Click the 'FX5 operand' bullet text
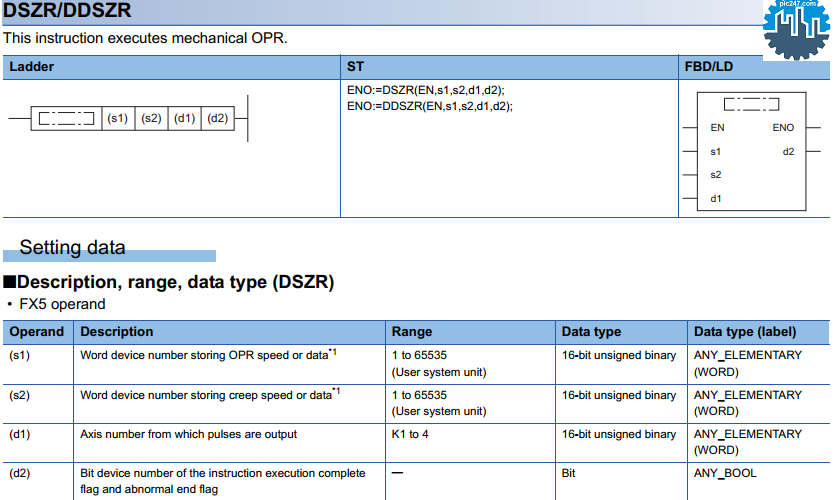 tap(62, 304)
